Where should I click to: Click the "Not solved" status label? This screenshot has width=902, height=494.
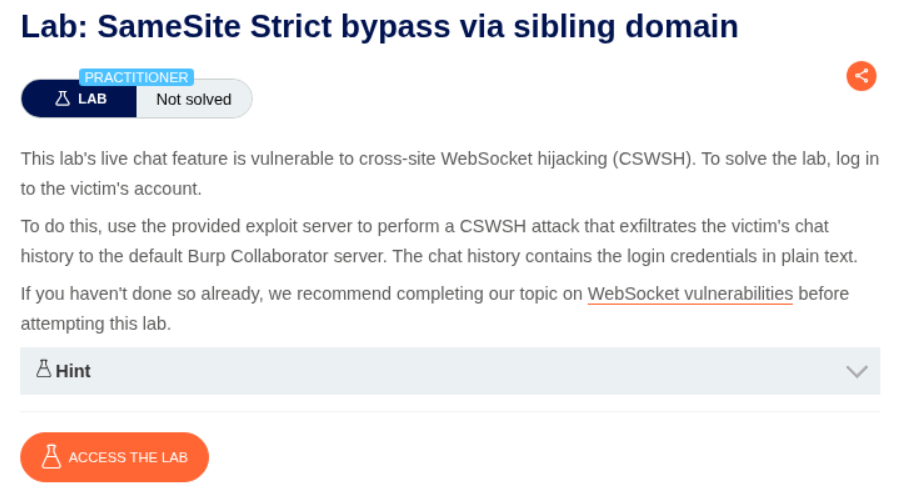(194, 99)
